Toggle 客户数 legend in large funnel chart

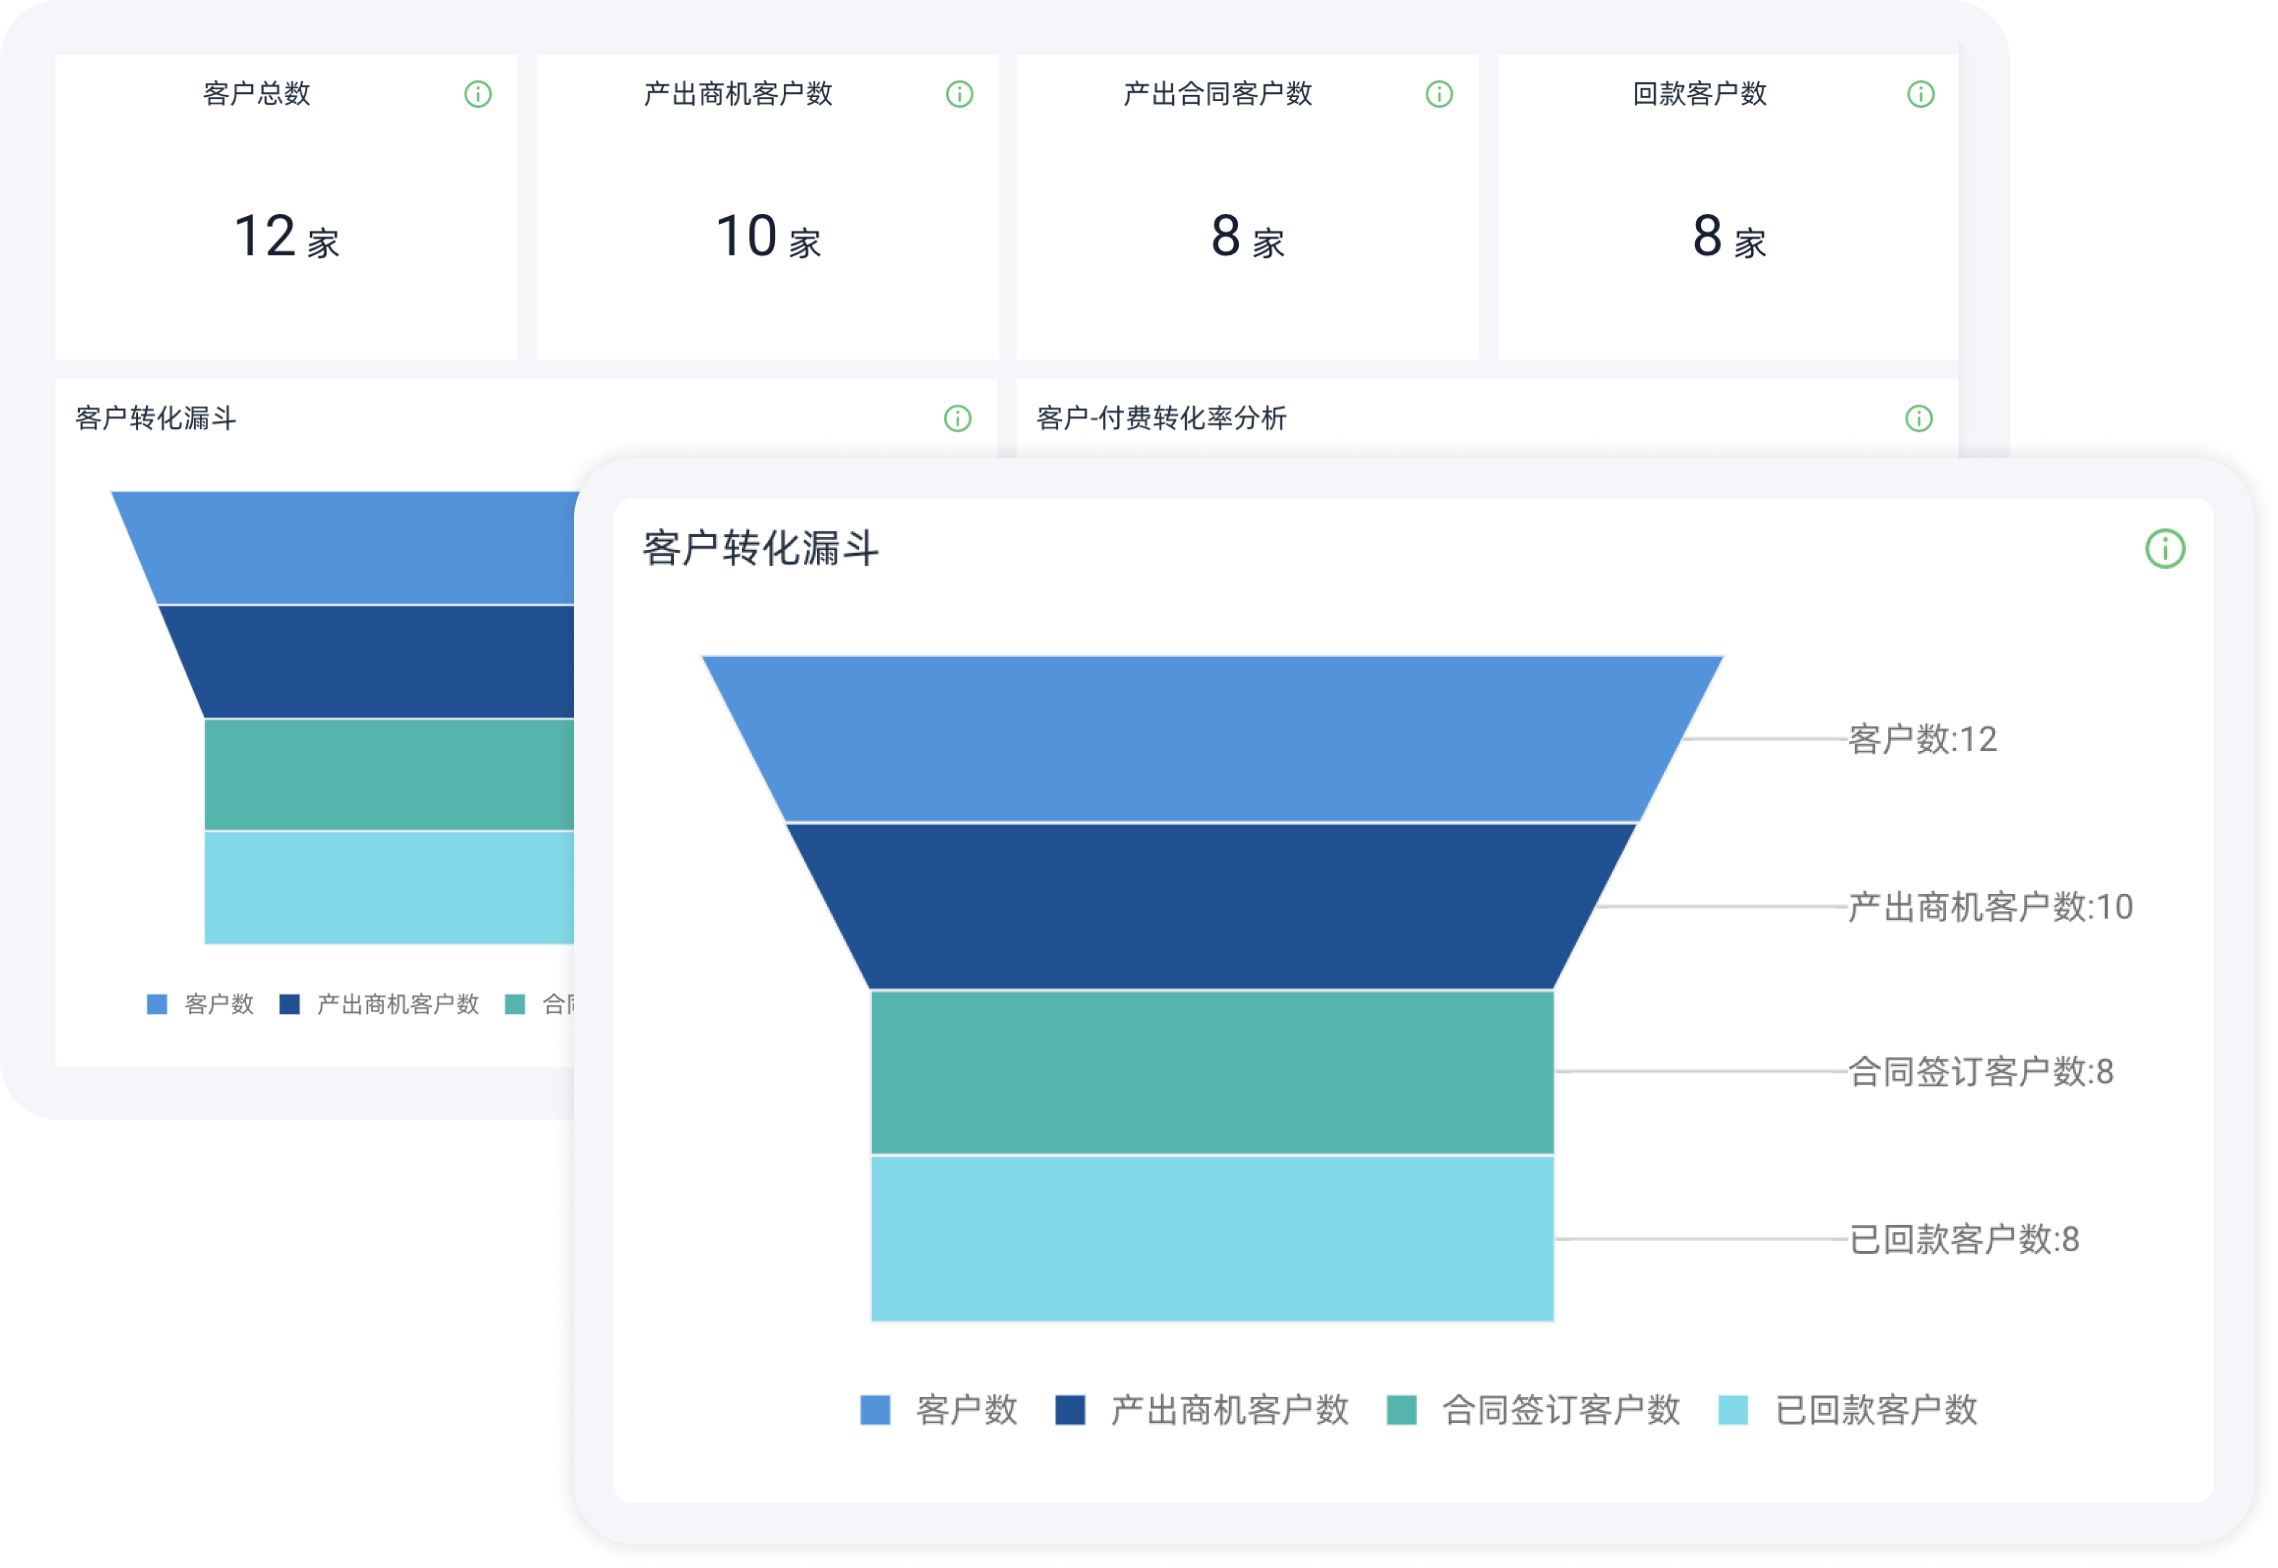pyautogui.click(x=966, y=1410)
